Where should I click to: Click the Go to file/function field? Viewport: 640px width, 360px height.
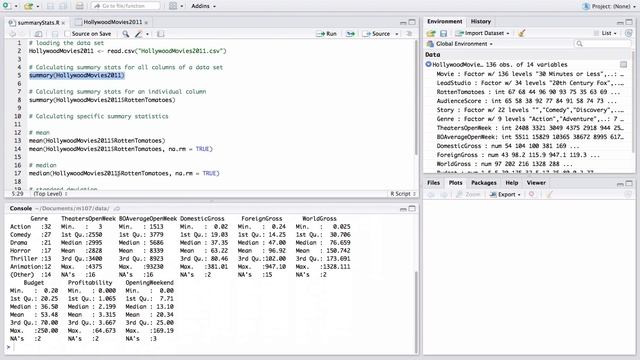[x=125, y=6]
